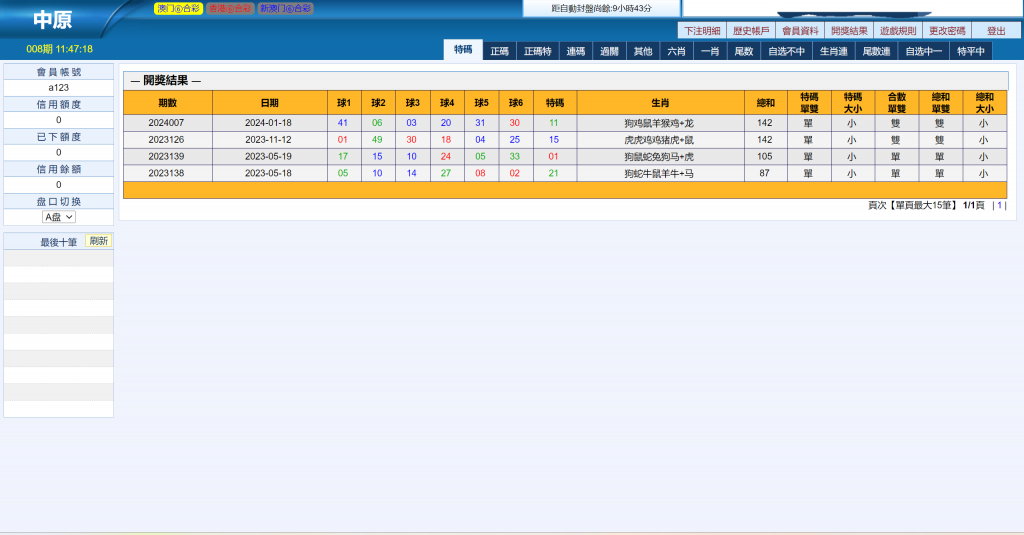This screenshot has width=1024, height=535.
Task: Switch to the 正碼 tab
Action: 500,51
